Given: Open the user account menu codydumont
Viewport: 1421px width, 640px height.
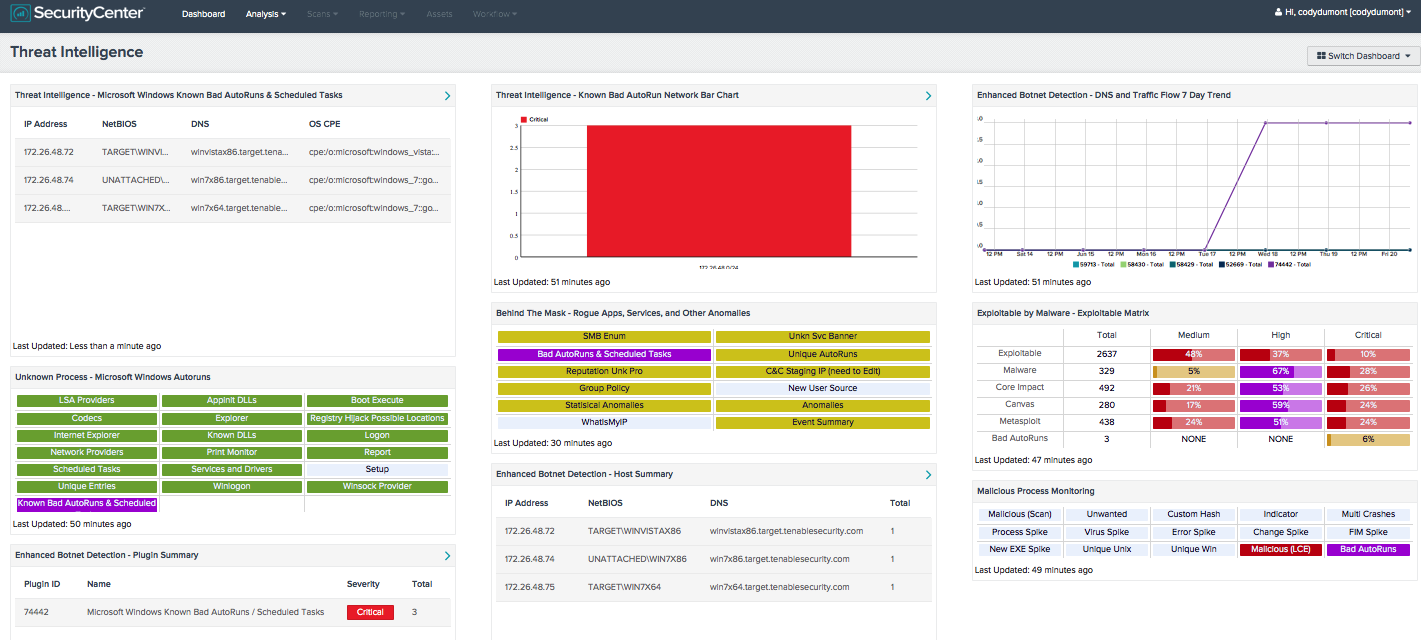Looking at the screenshot, I should [1344, 13].
